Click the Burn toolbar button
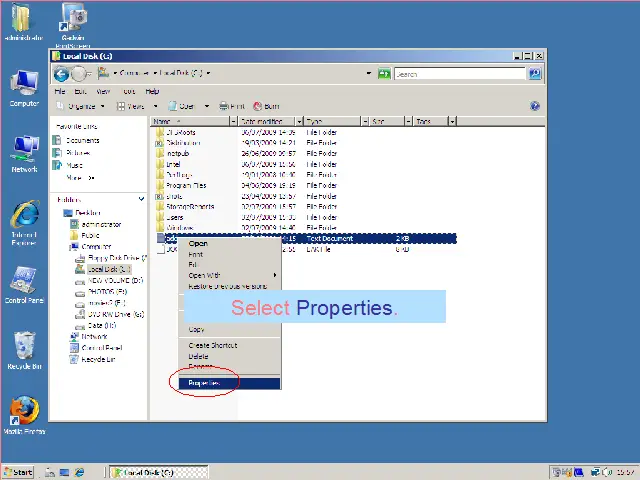The height and width of the screenshot is (480, 640). click(x=266, y=106)
